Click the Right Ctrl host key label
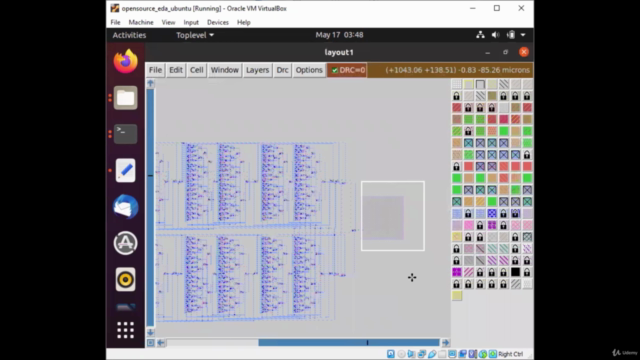640x360 pixels. [510, 354]
